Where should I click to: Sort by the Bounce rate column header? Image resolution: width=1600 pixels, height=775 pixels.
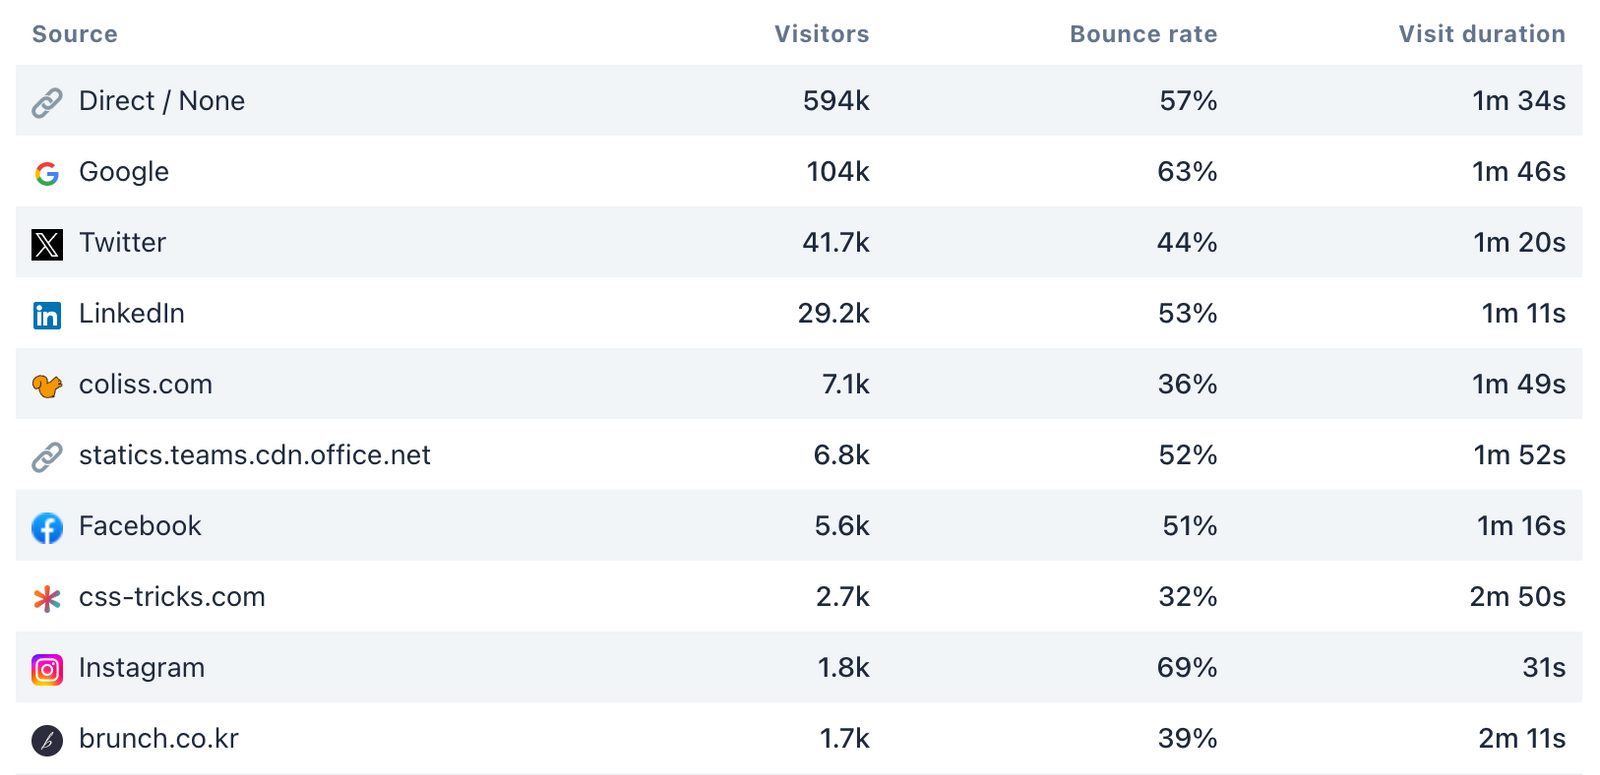[x=1143, y=34]
